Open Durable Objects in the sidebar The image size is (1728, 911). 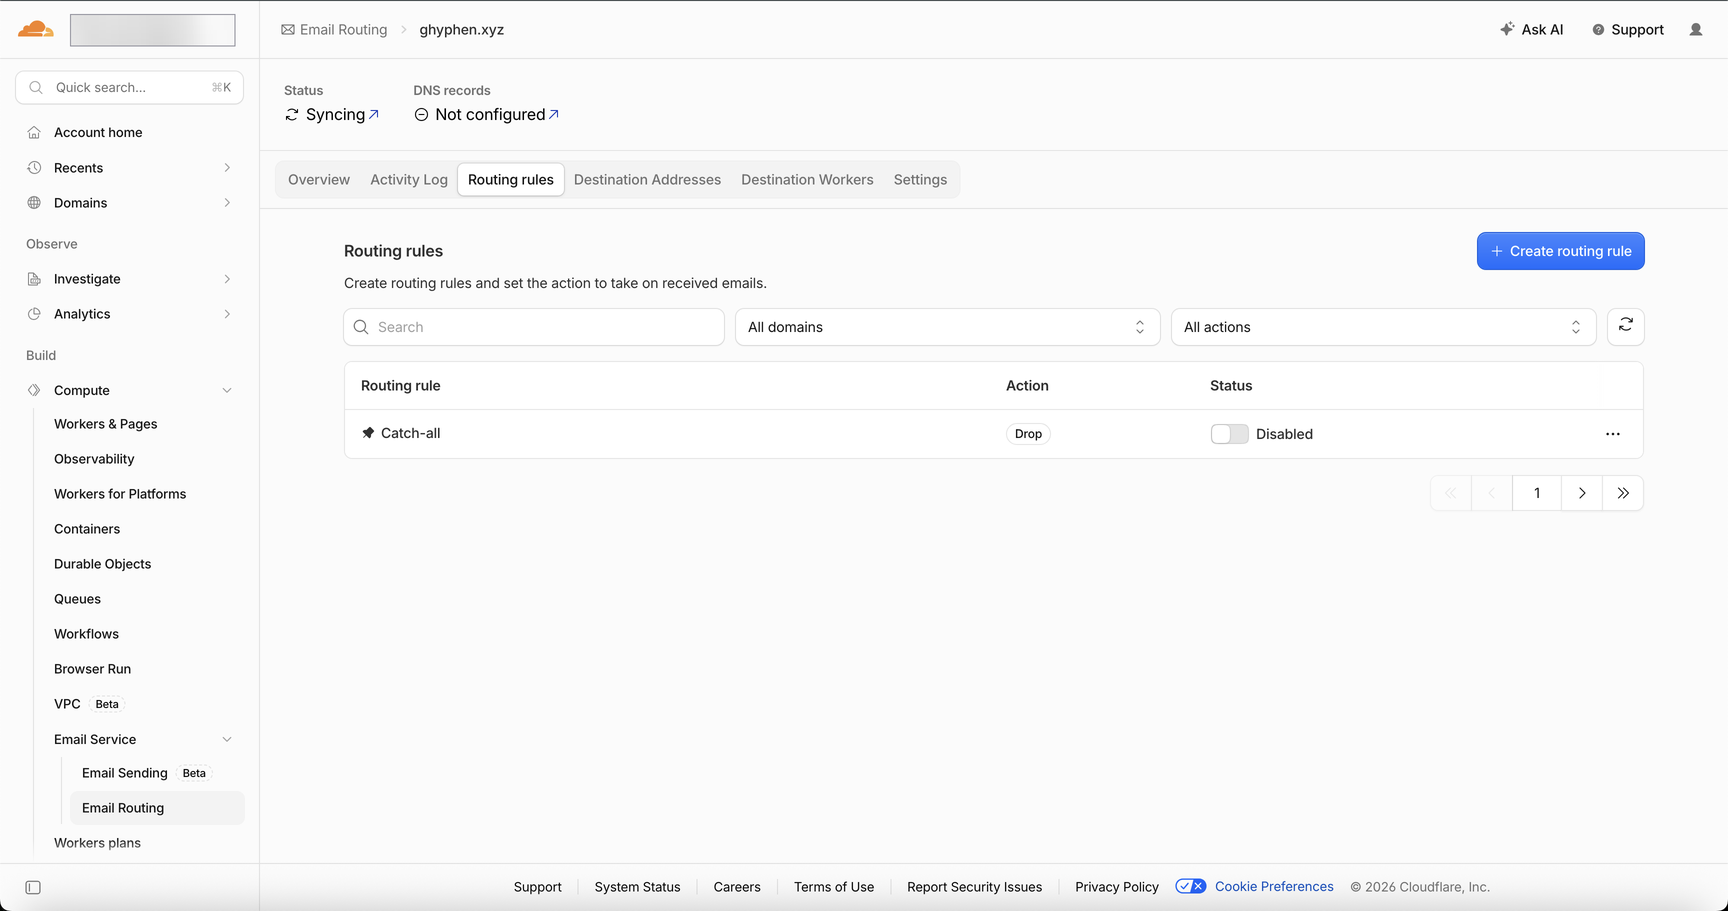coord(103,564)
